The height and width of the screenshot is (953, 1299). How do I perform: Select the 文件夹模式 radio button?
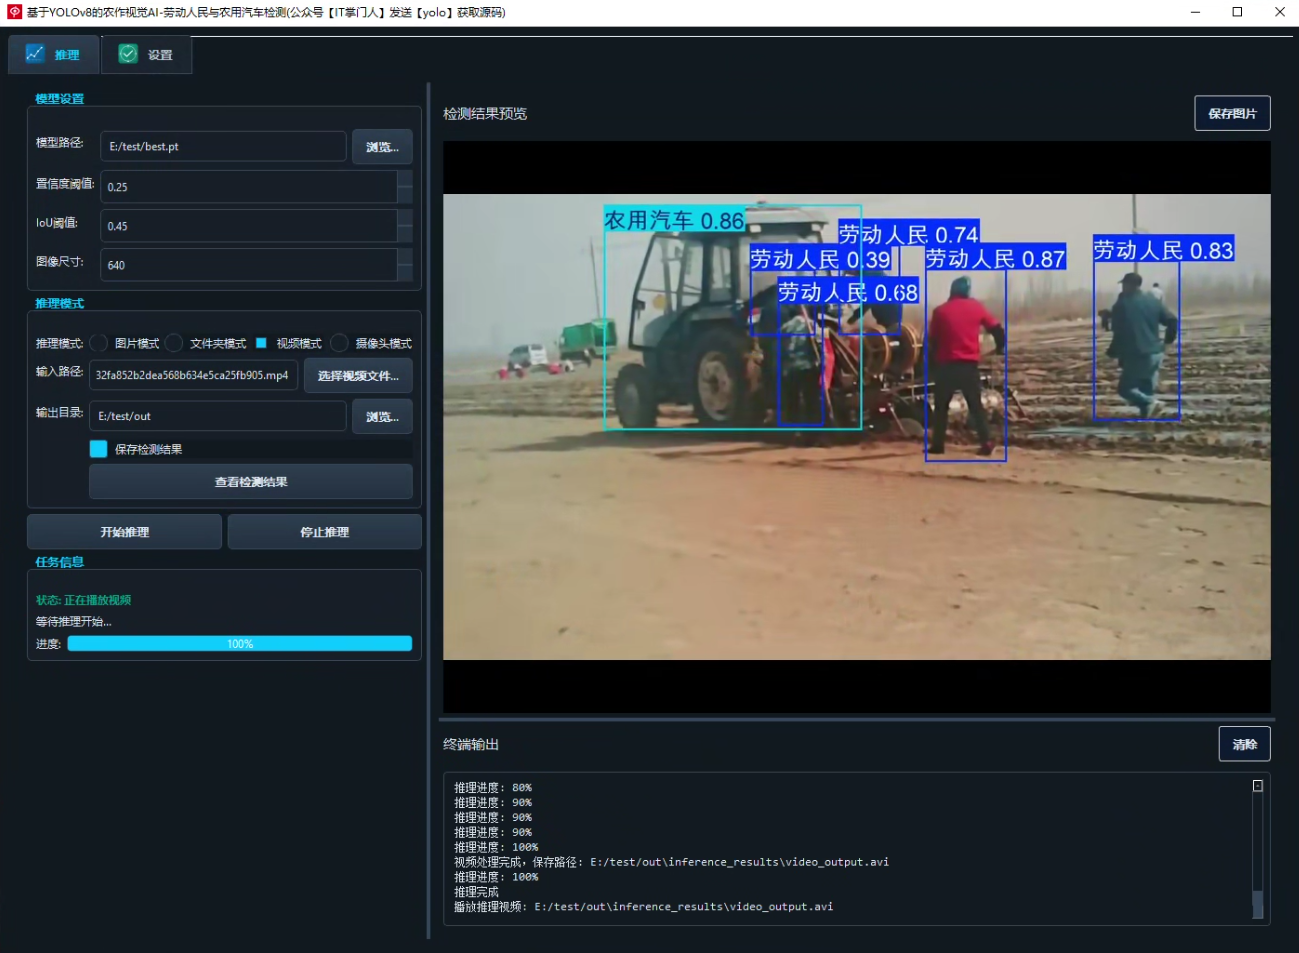tap(174, 343)
